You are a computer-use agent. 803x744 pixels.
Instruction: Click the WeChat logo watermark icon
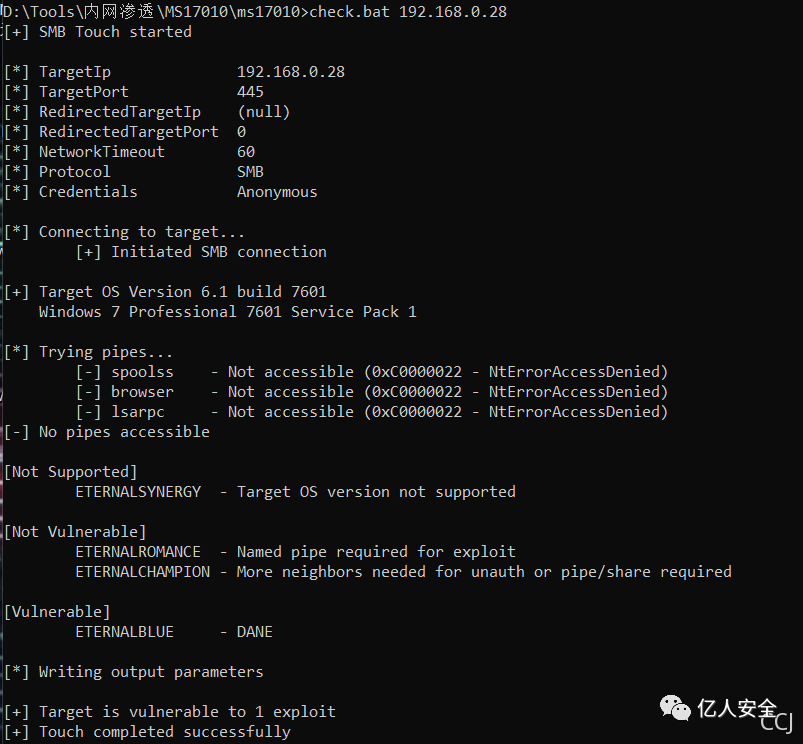(x=675, y=708)
